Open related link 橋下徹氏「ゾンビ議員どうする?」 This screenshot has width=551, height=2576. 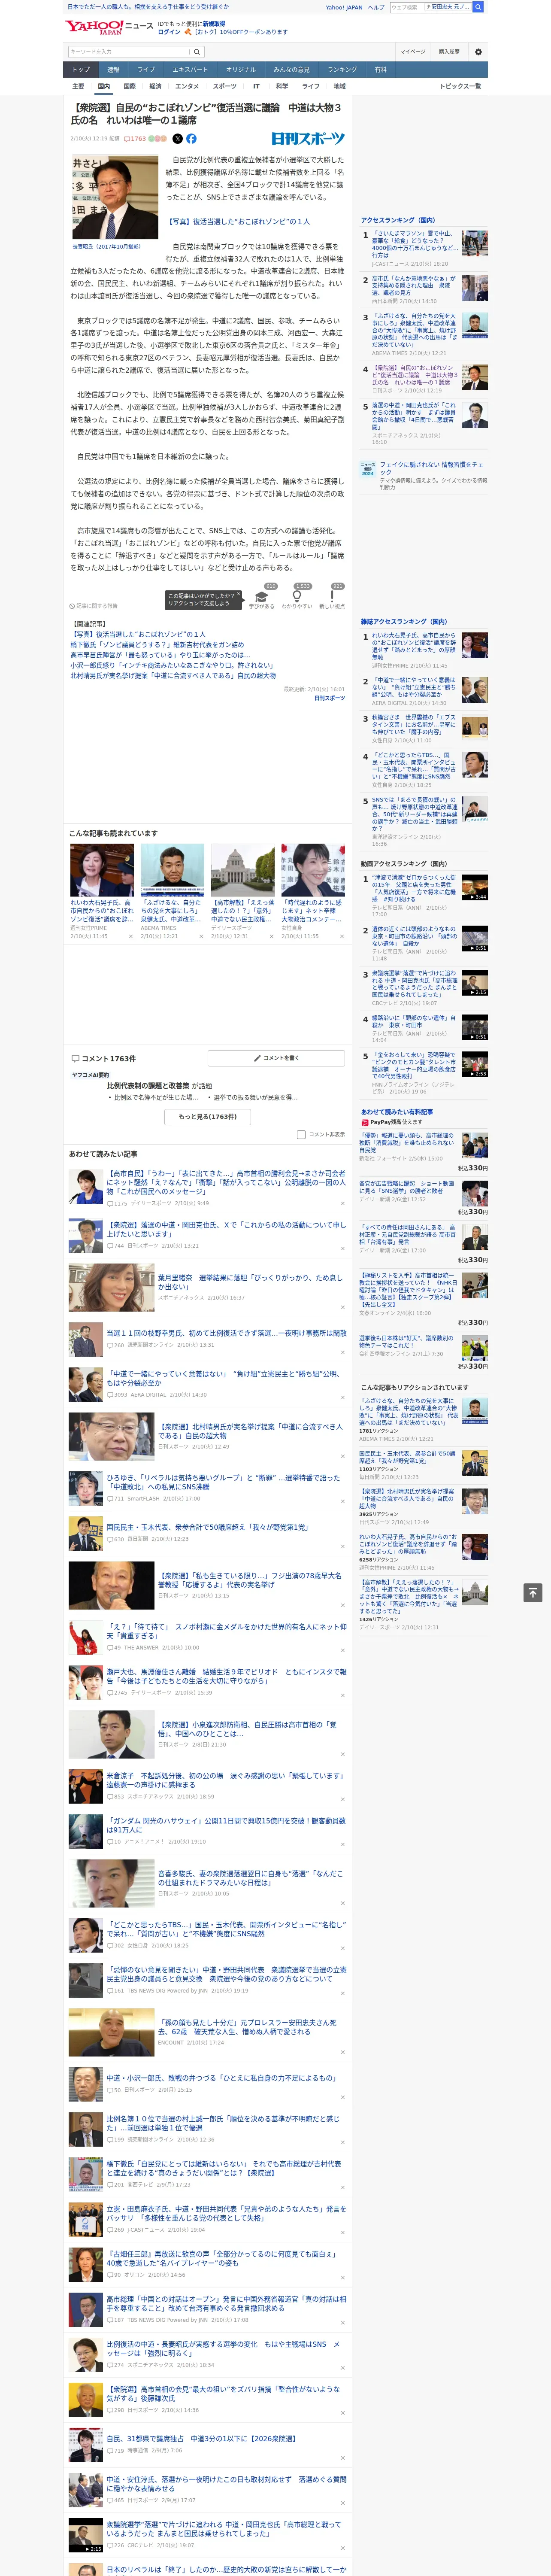157,645
